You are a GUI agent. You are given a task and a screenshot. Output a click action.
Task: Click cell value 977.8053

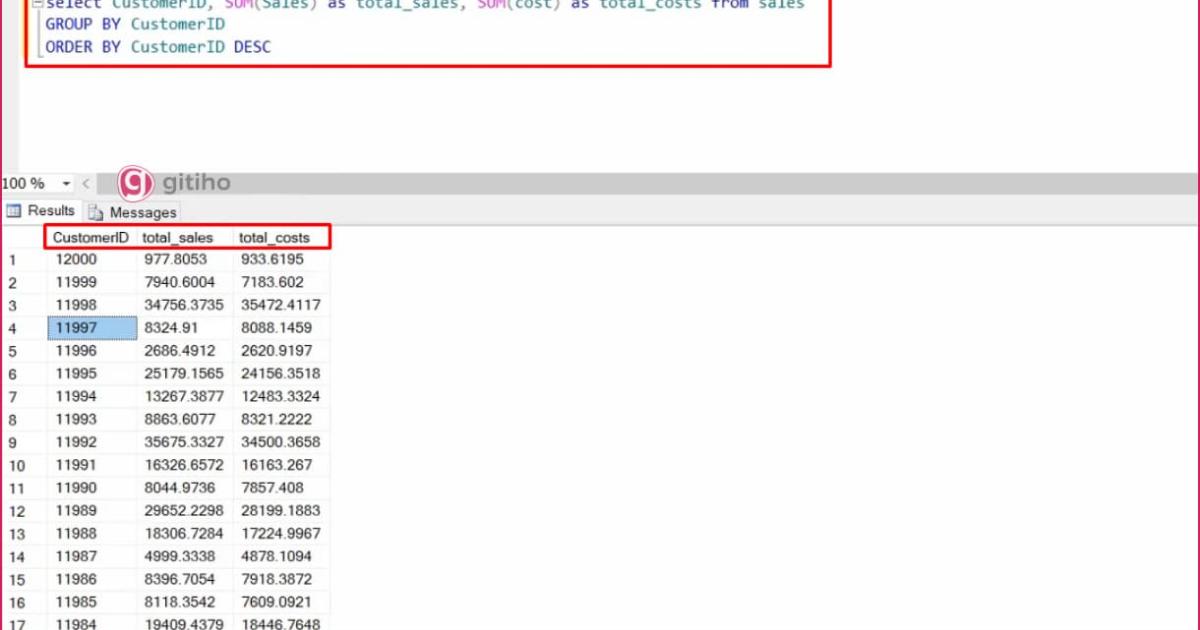[185, 259]
